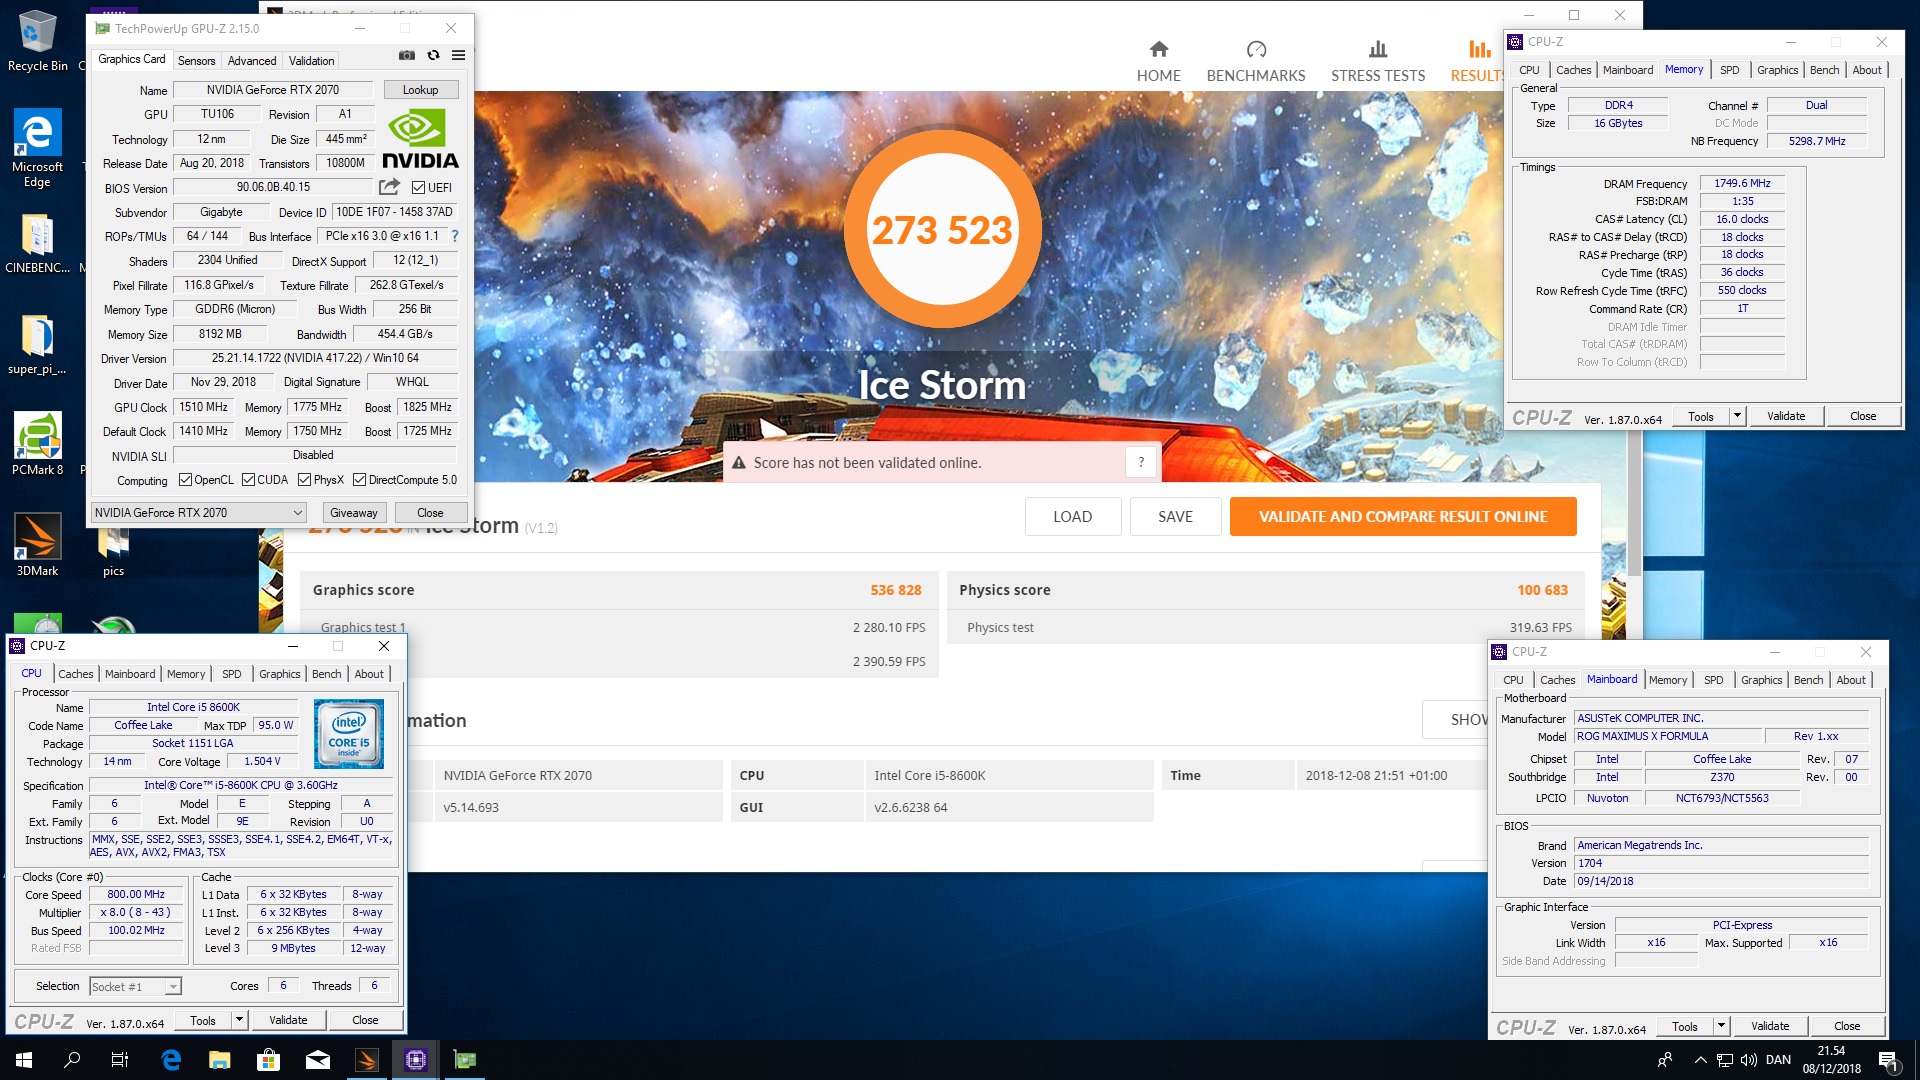Click the Bus Interface question mark
The height and width of the screenshot is (1080, 1920).
(x=455, y=236)
